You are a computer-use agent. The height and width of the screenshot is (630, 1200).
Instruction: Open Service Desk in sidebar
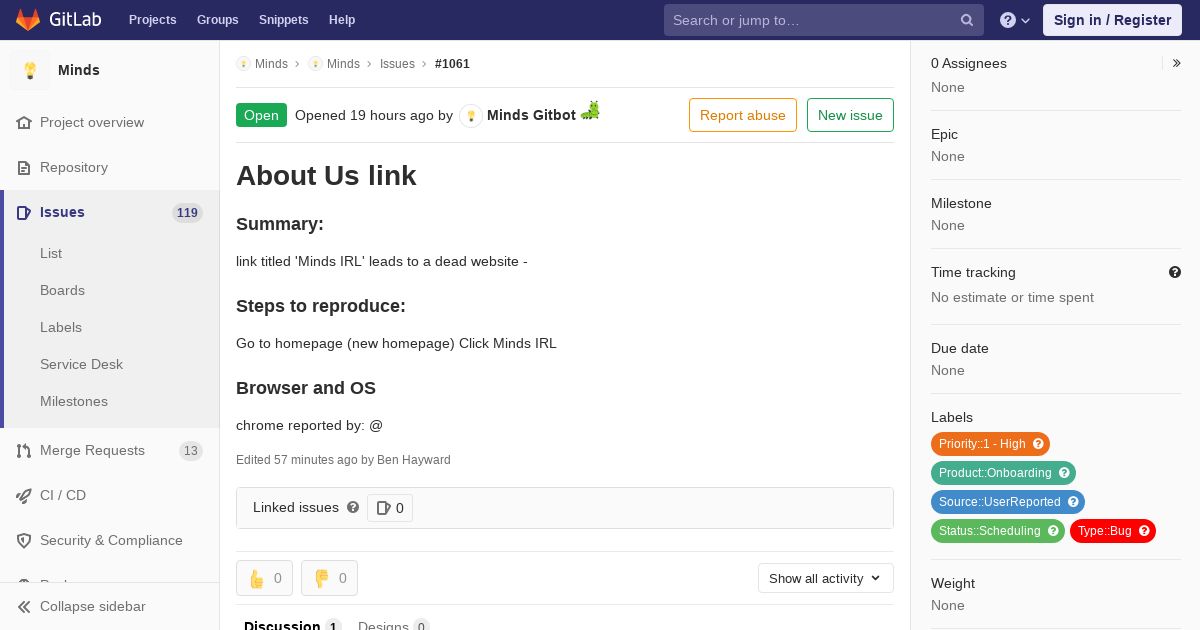(x=81, y=364)
